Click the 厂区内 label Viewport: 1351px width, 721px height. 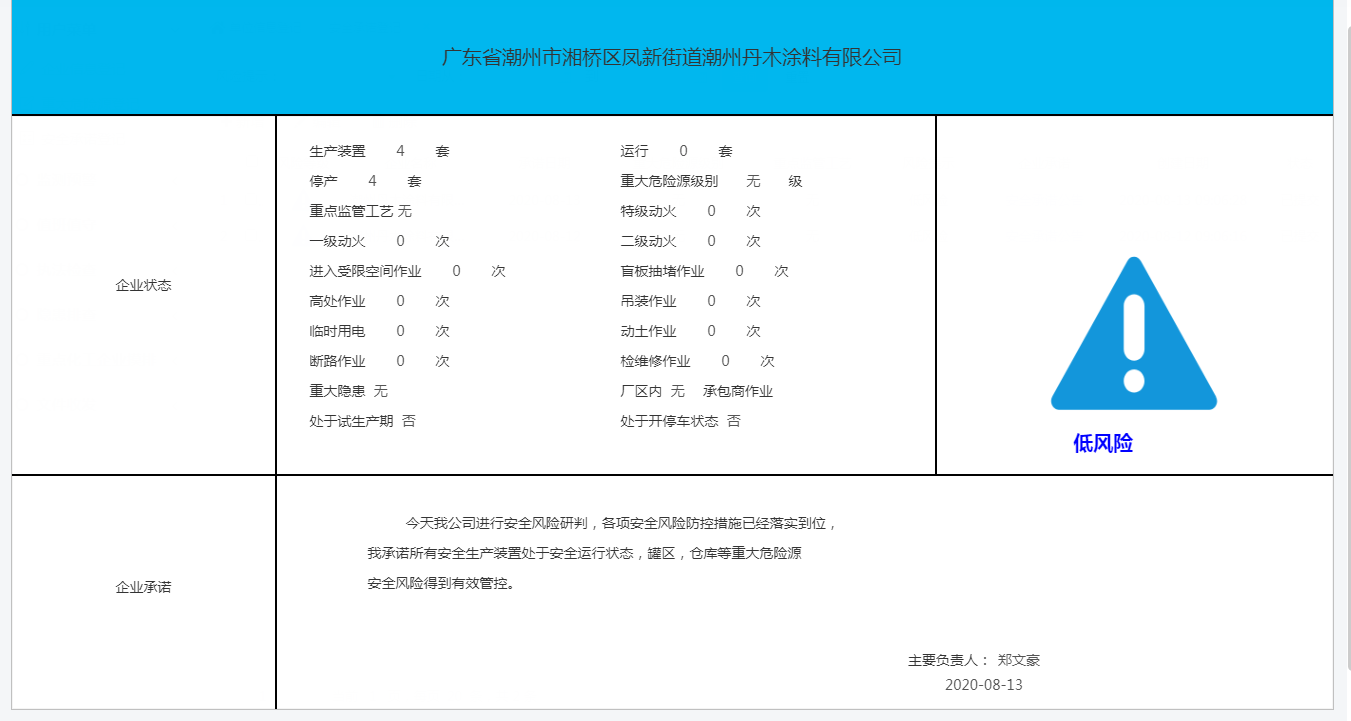click(641, 391)
